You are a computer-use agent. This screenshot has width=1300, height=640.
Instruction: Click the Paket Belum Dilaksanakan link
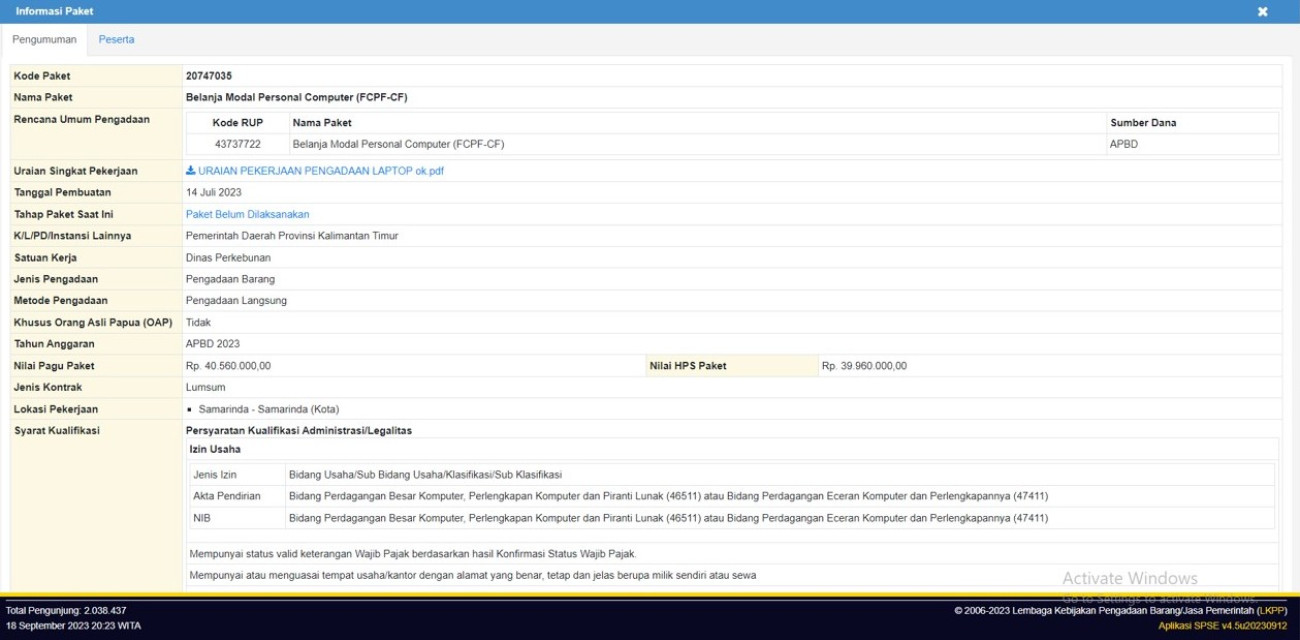[x=246, y=214]
